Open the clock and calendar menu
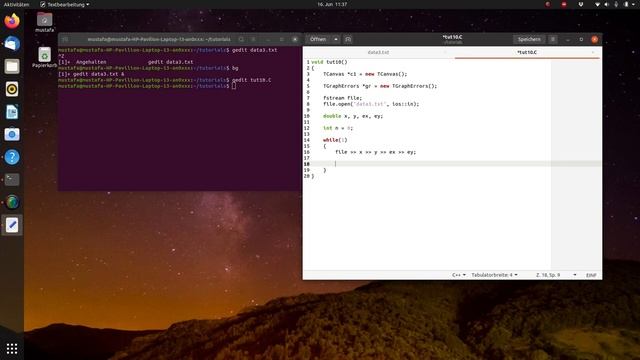Image resolution: width=640 pixels, height=360 pixels. pos(332,4)
